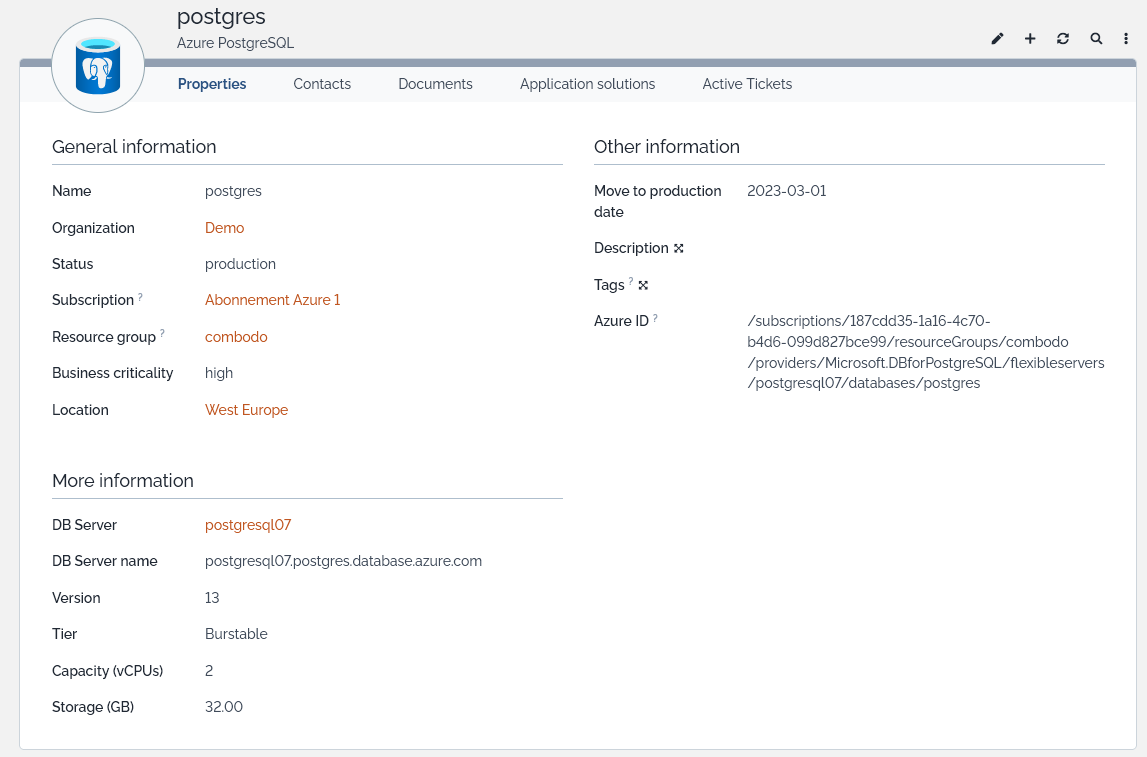
Task: Open the West Europe location link
Action: [x=246, y=410]
